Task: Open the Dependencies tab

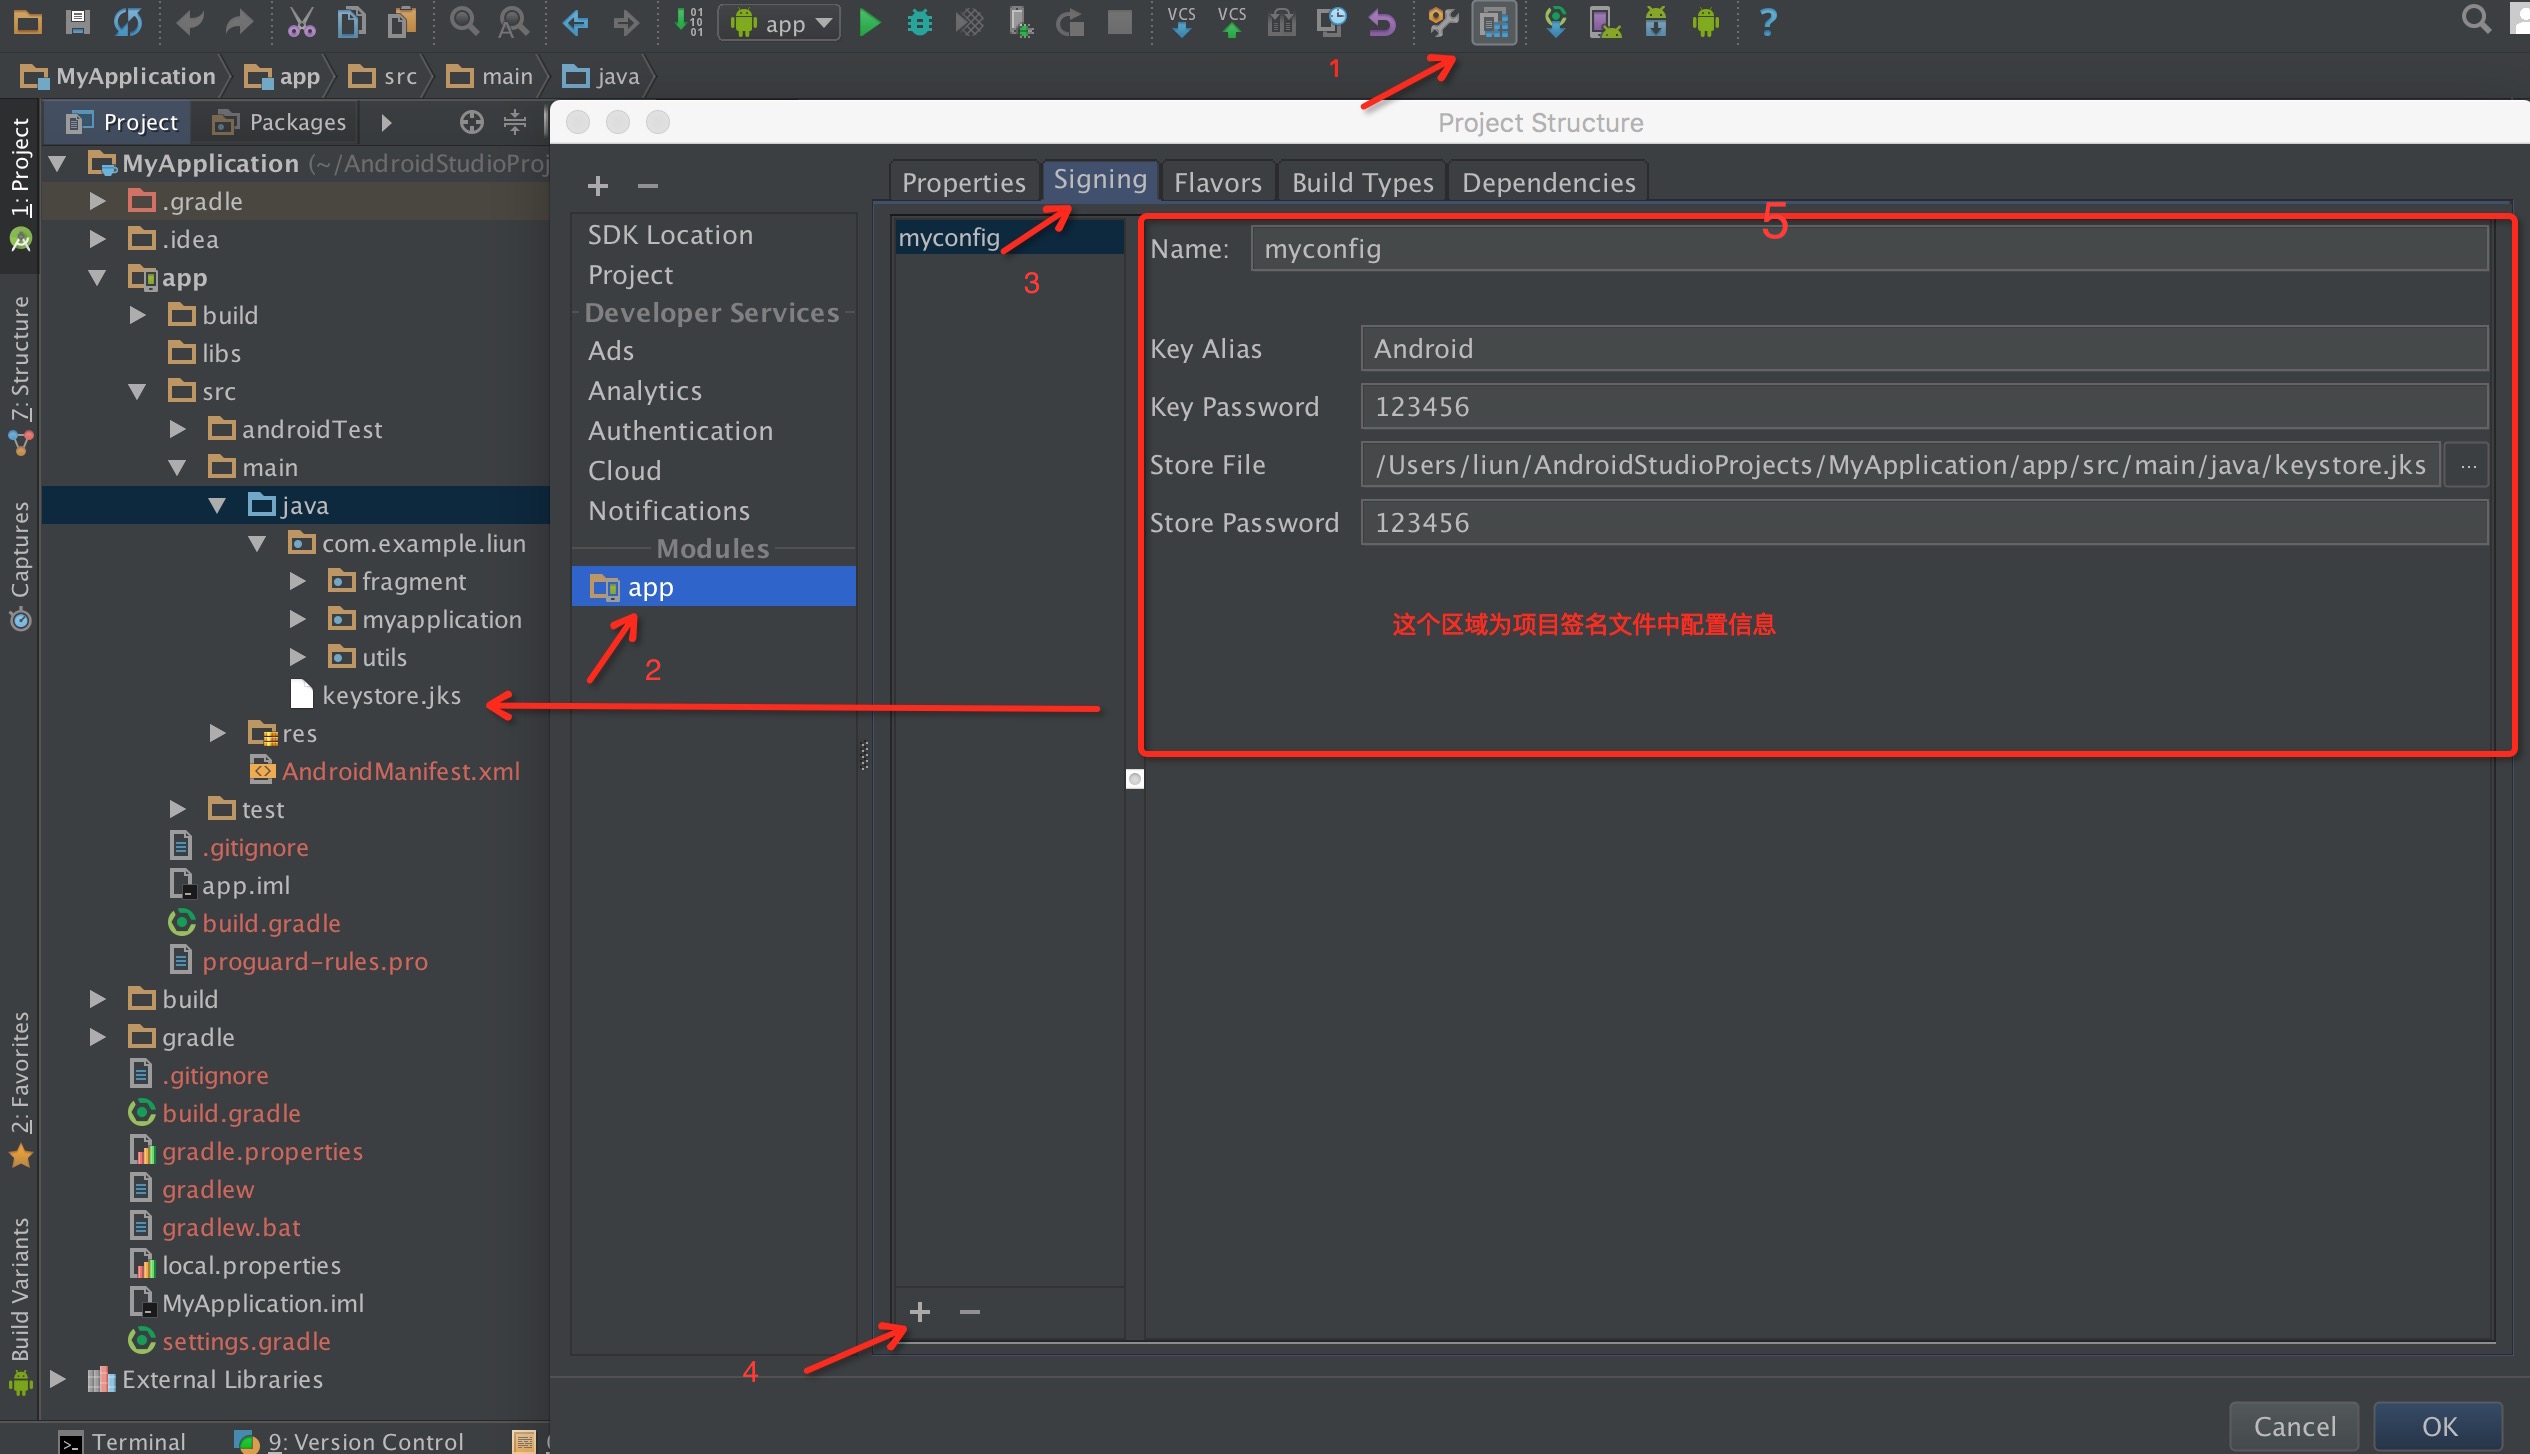Action: (x=1548, y=183)
